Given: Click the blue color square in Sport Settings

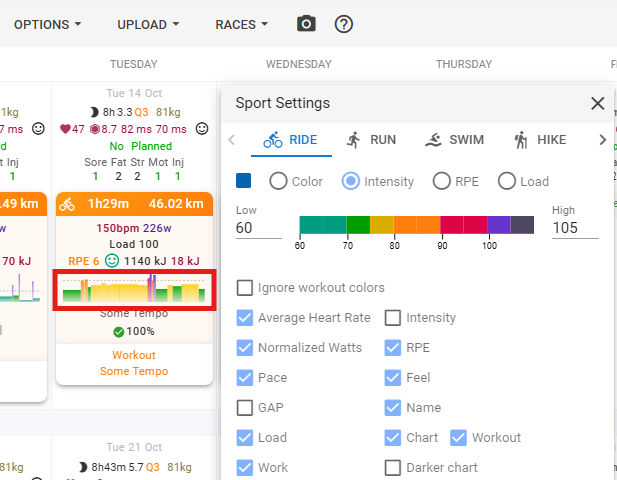Looking at the screenshot, I should point(244,181).
